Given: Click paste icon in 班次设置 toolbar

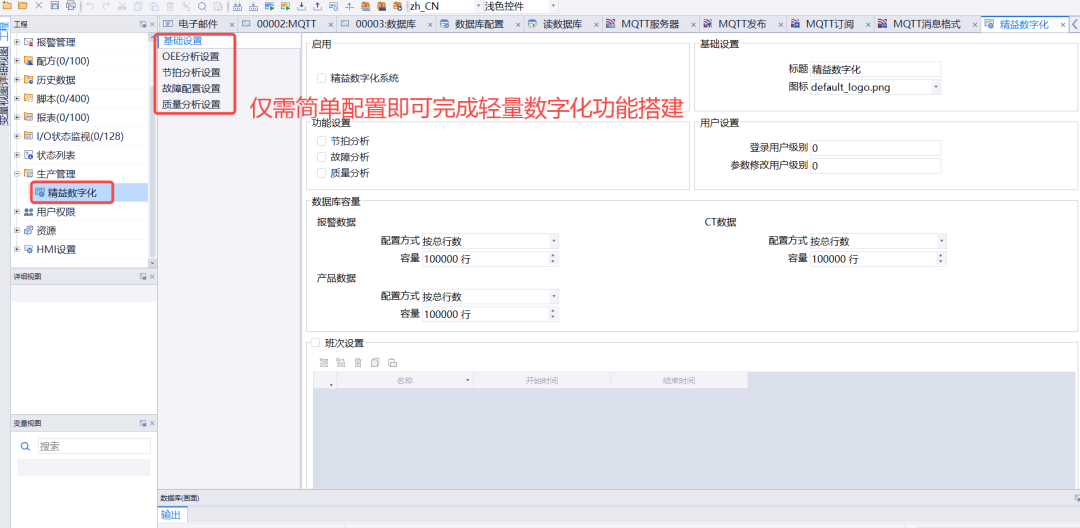Looking at the screenshot, I should pyautogui.click(x=392, y=362).
